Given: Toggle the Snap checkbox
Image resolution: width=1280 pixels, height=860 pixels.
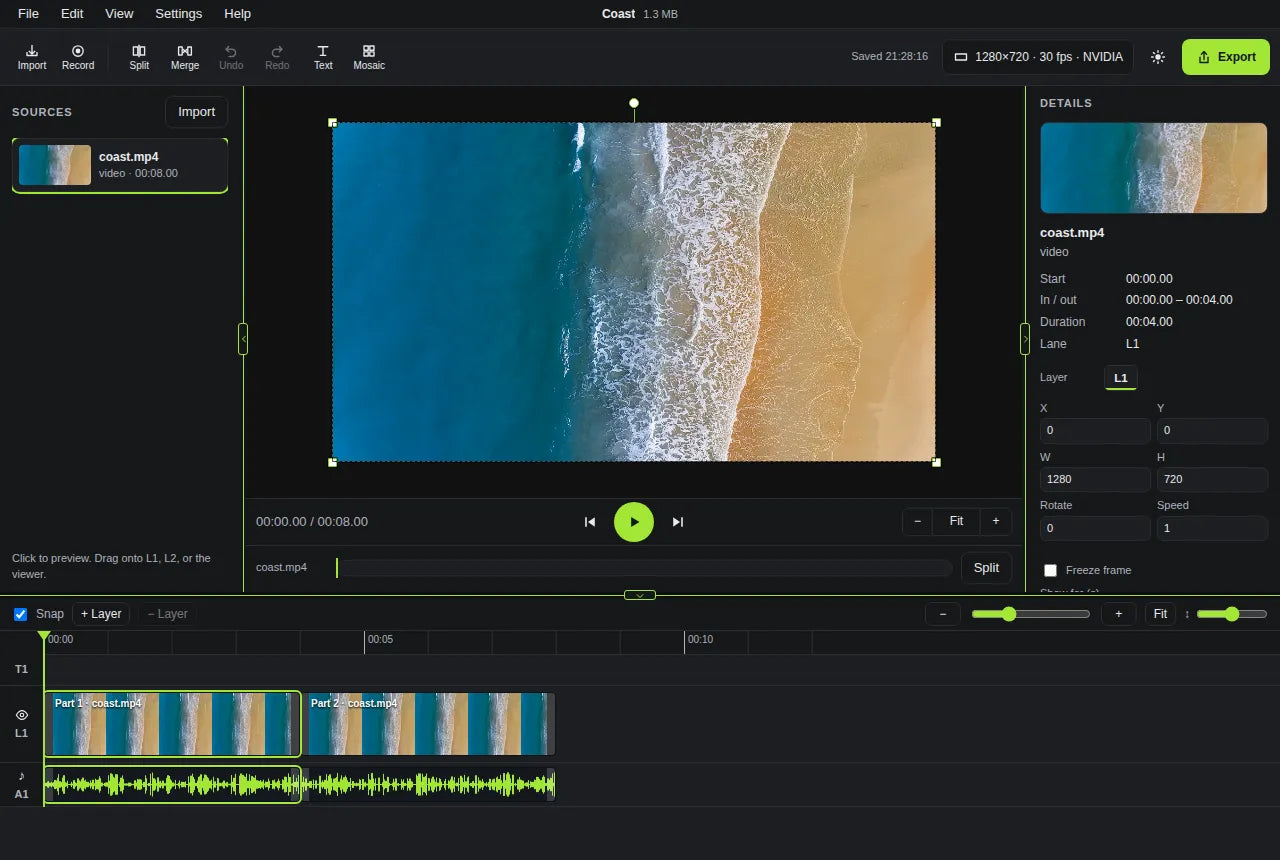Looking at the screenshot, I should 20,614.
